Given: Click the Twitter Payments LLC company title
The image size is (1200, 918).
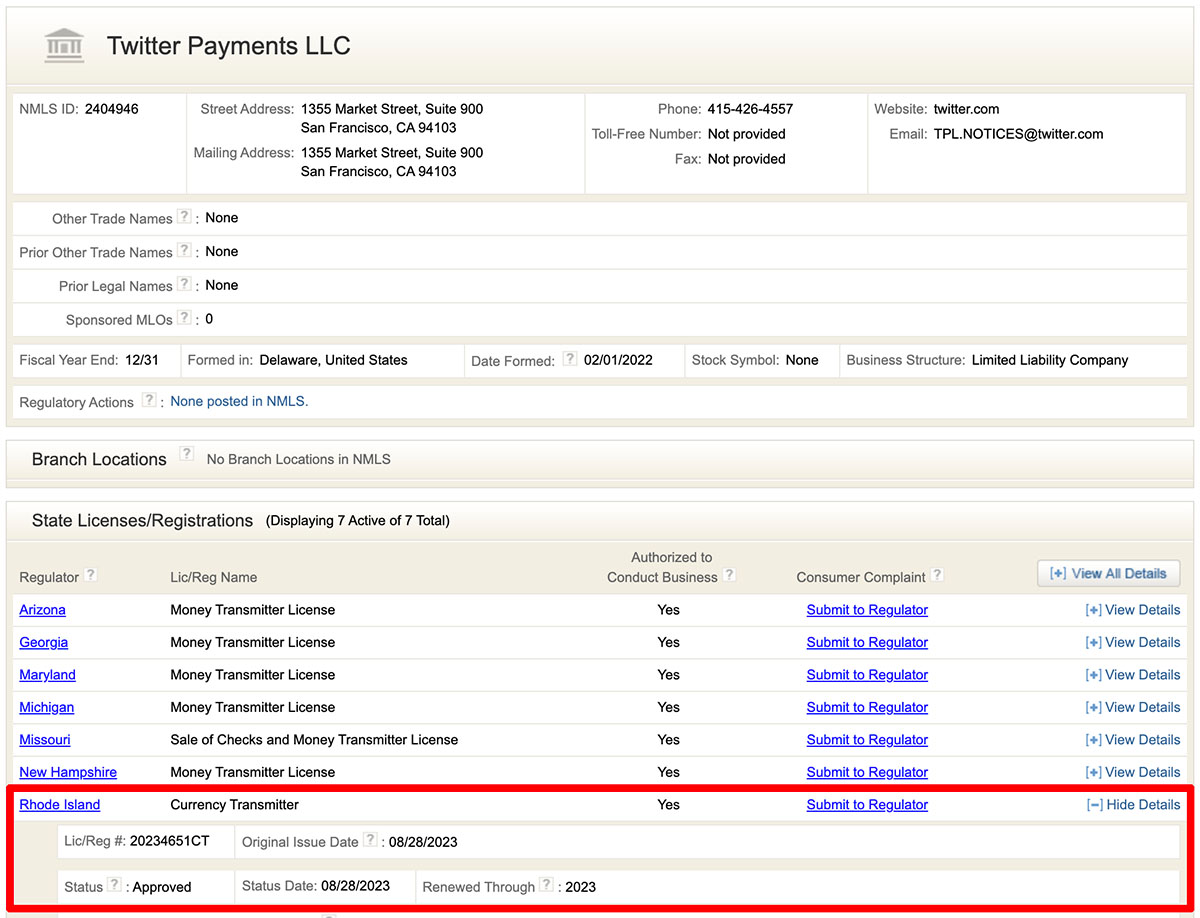Looking at the screenshot, I should (x=229, y=46).
